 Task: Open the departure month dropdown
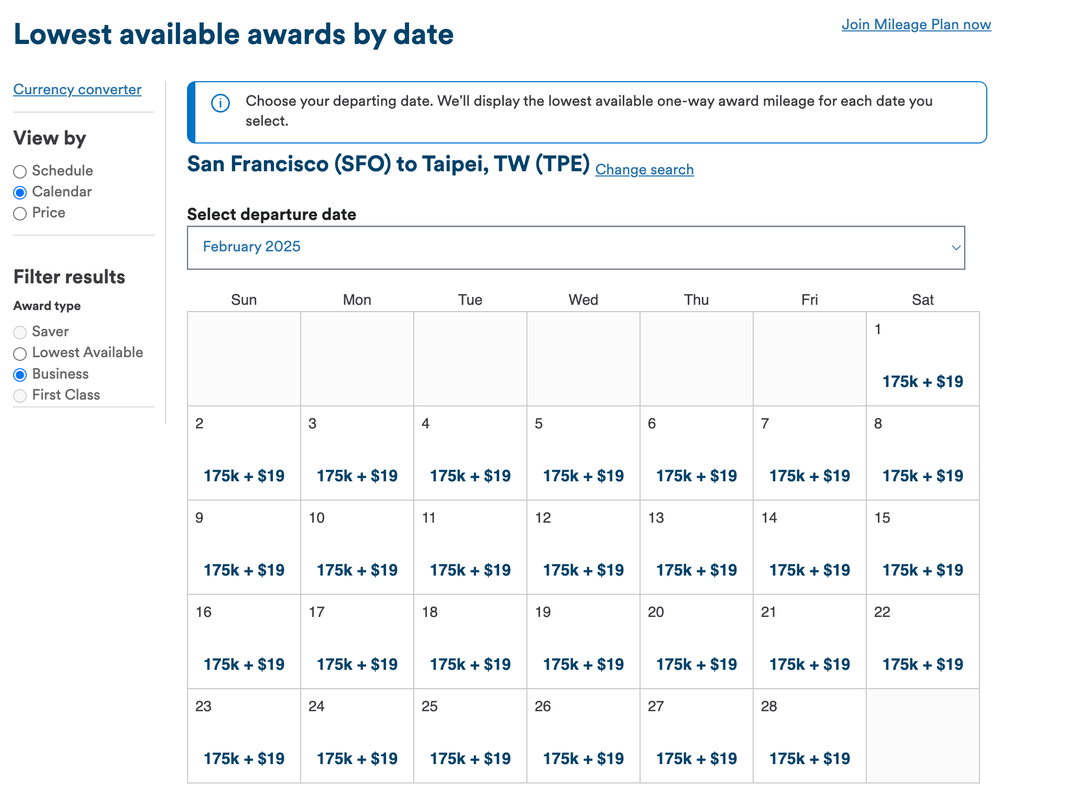576,247
